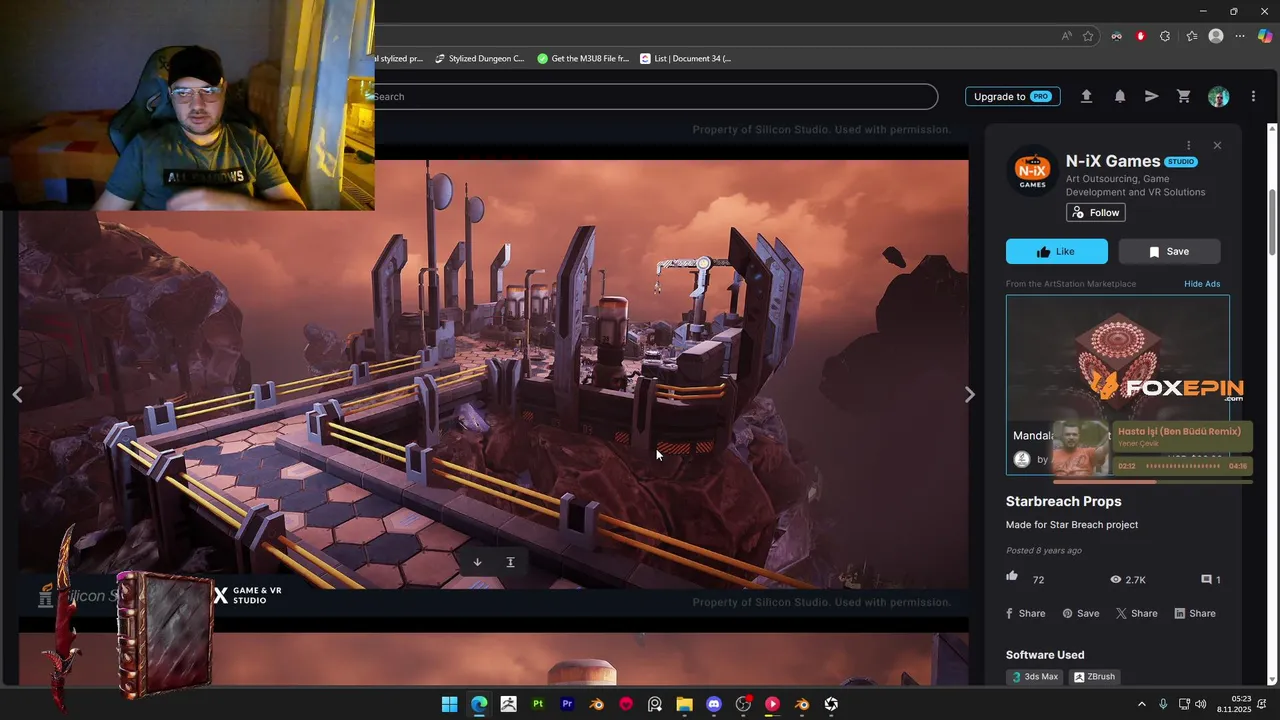The height and width of the screenshot is (720, 1280).
Task: Click the volume icon in tray
Action: [1201, 704]
